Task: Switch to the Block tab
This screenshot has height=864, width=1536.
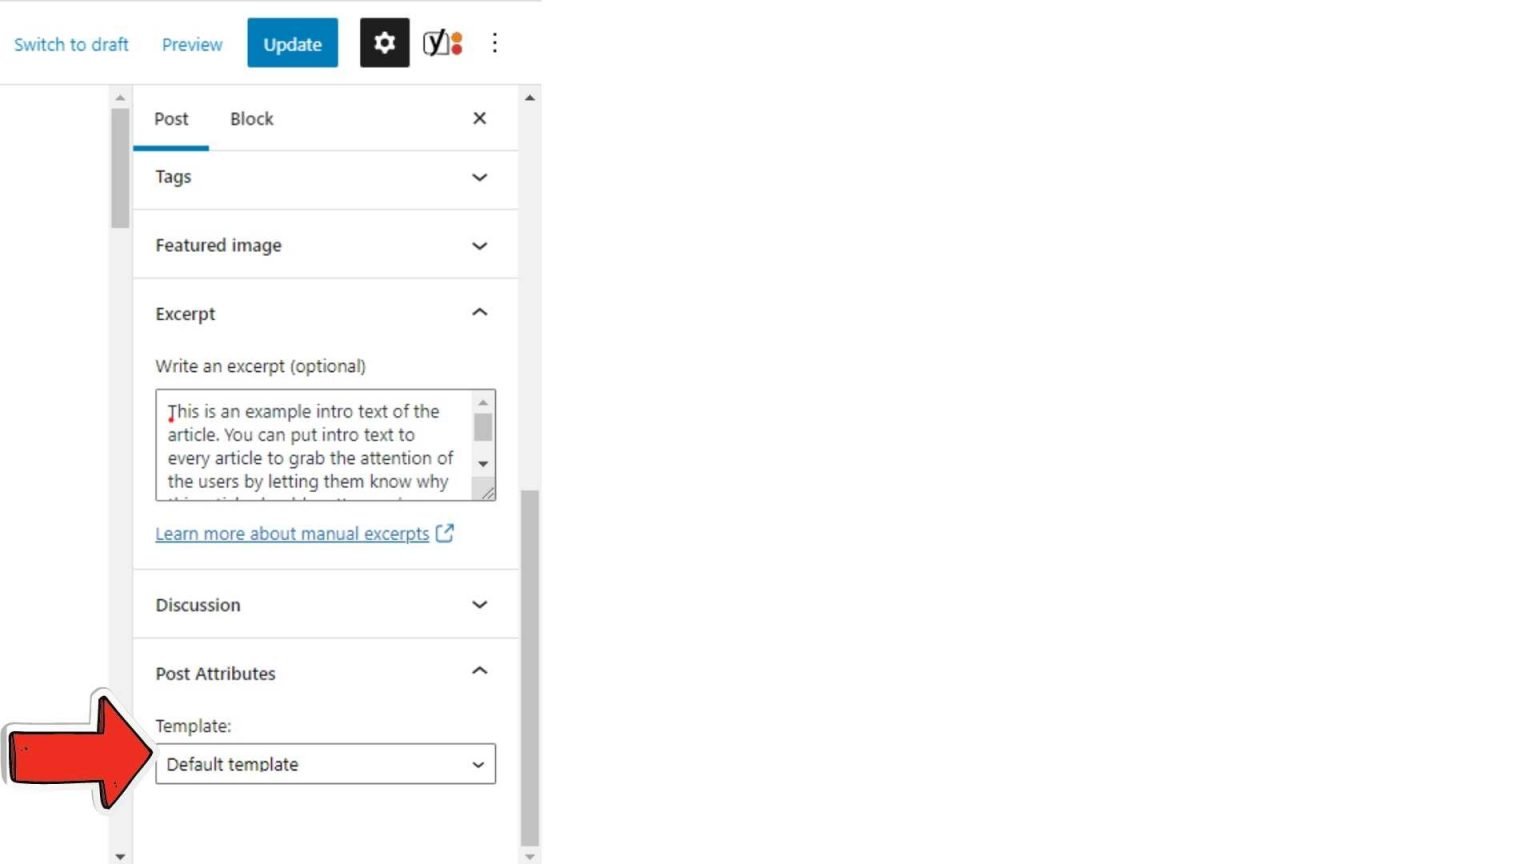Action: click(251, 119)
